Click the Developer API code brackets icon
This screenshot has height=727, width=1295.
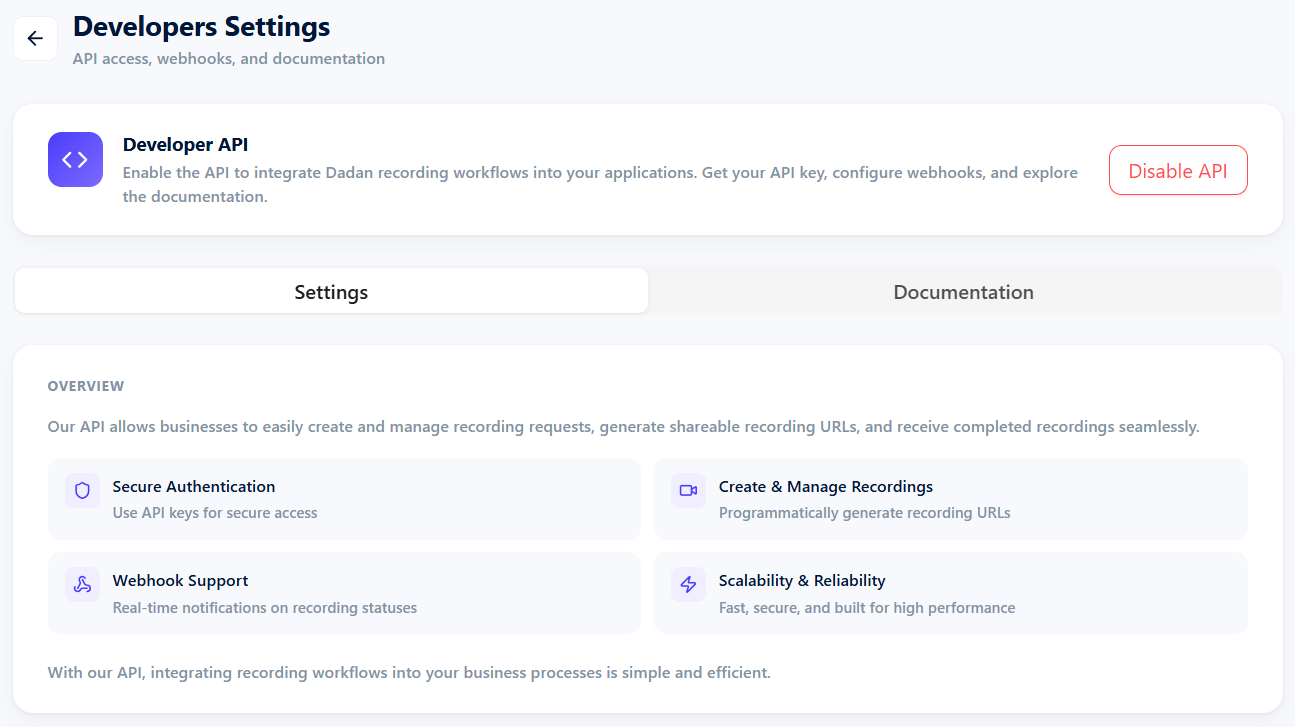75,160
